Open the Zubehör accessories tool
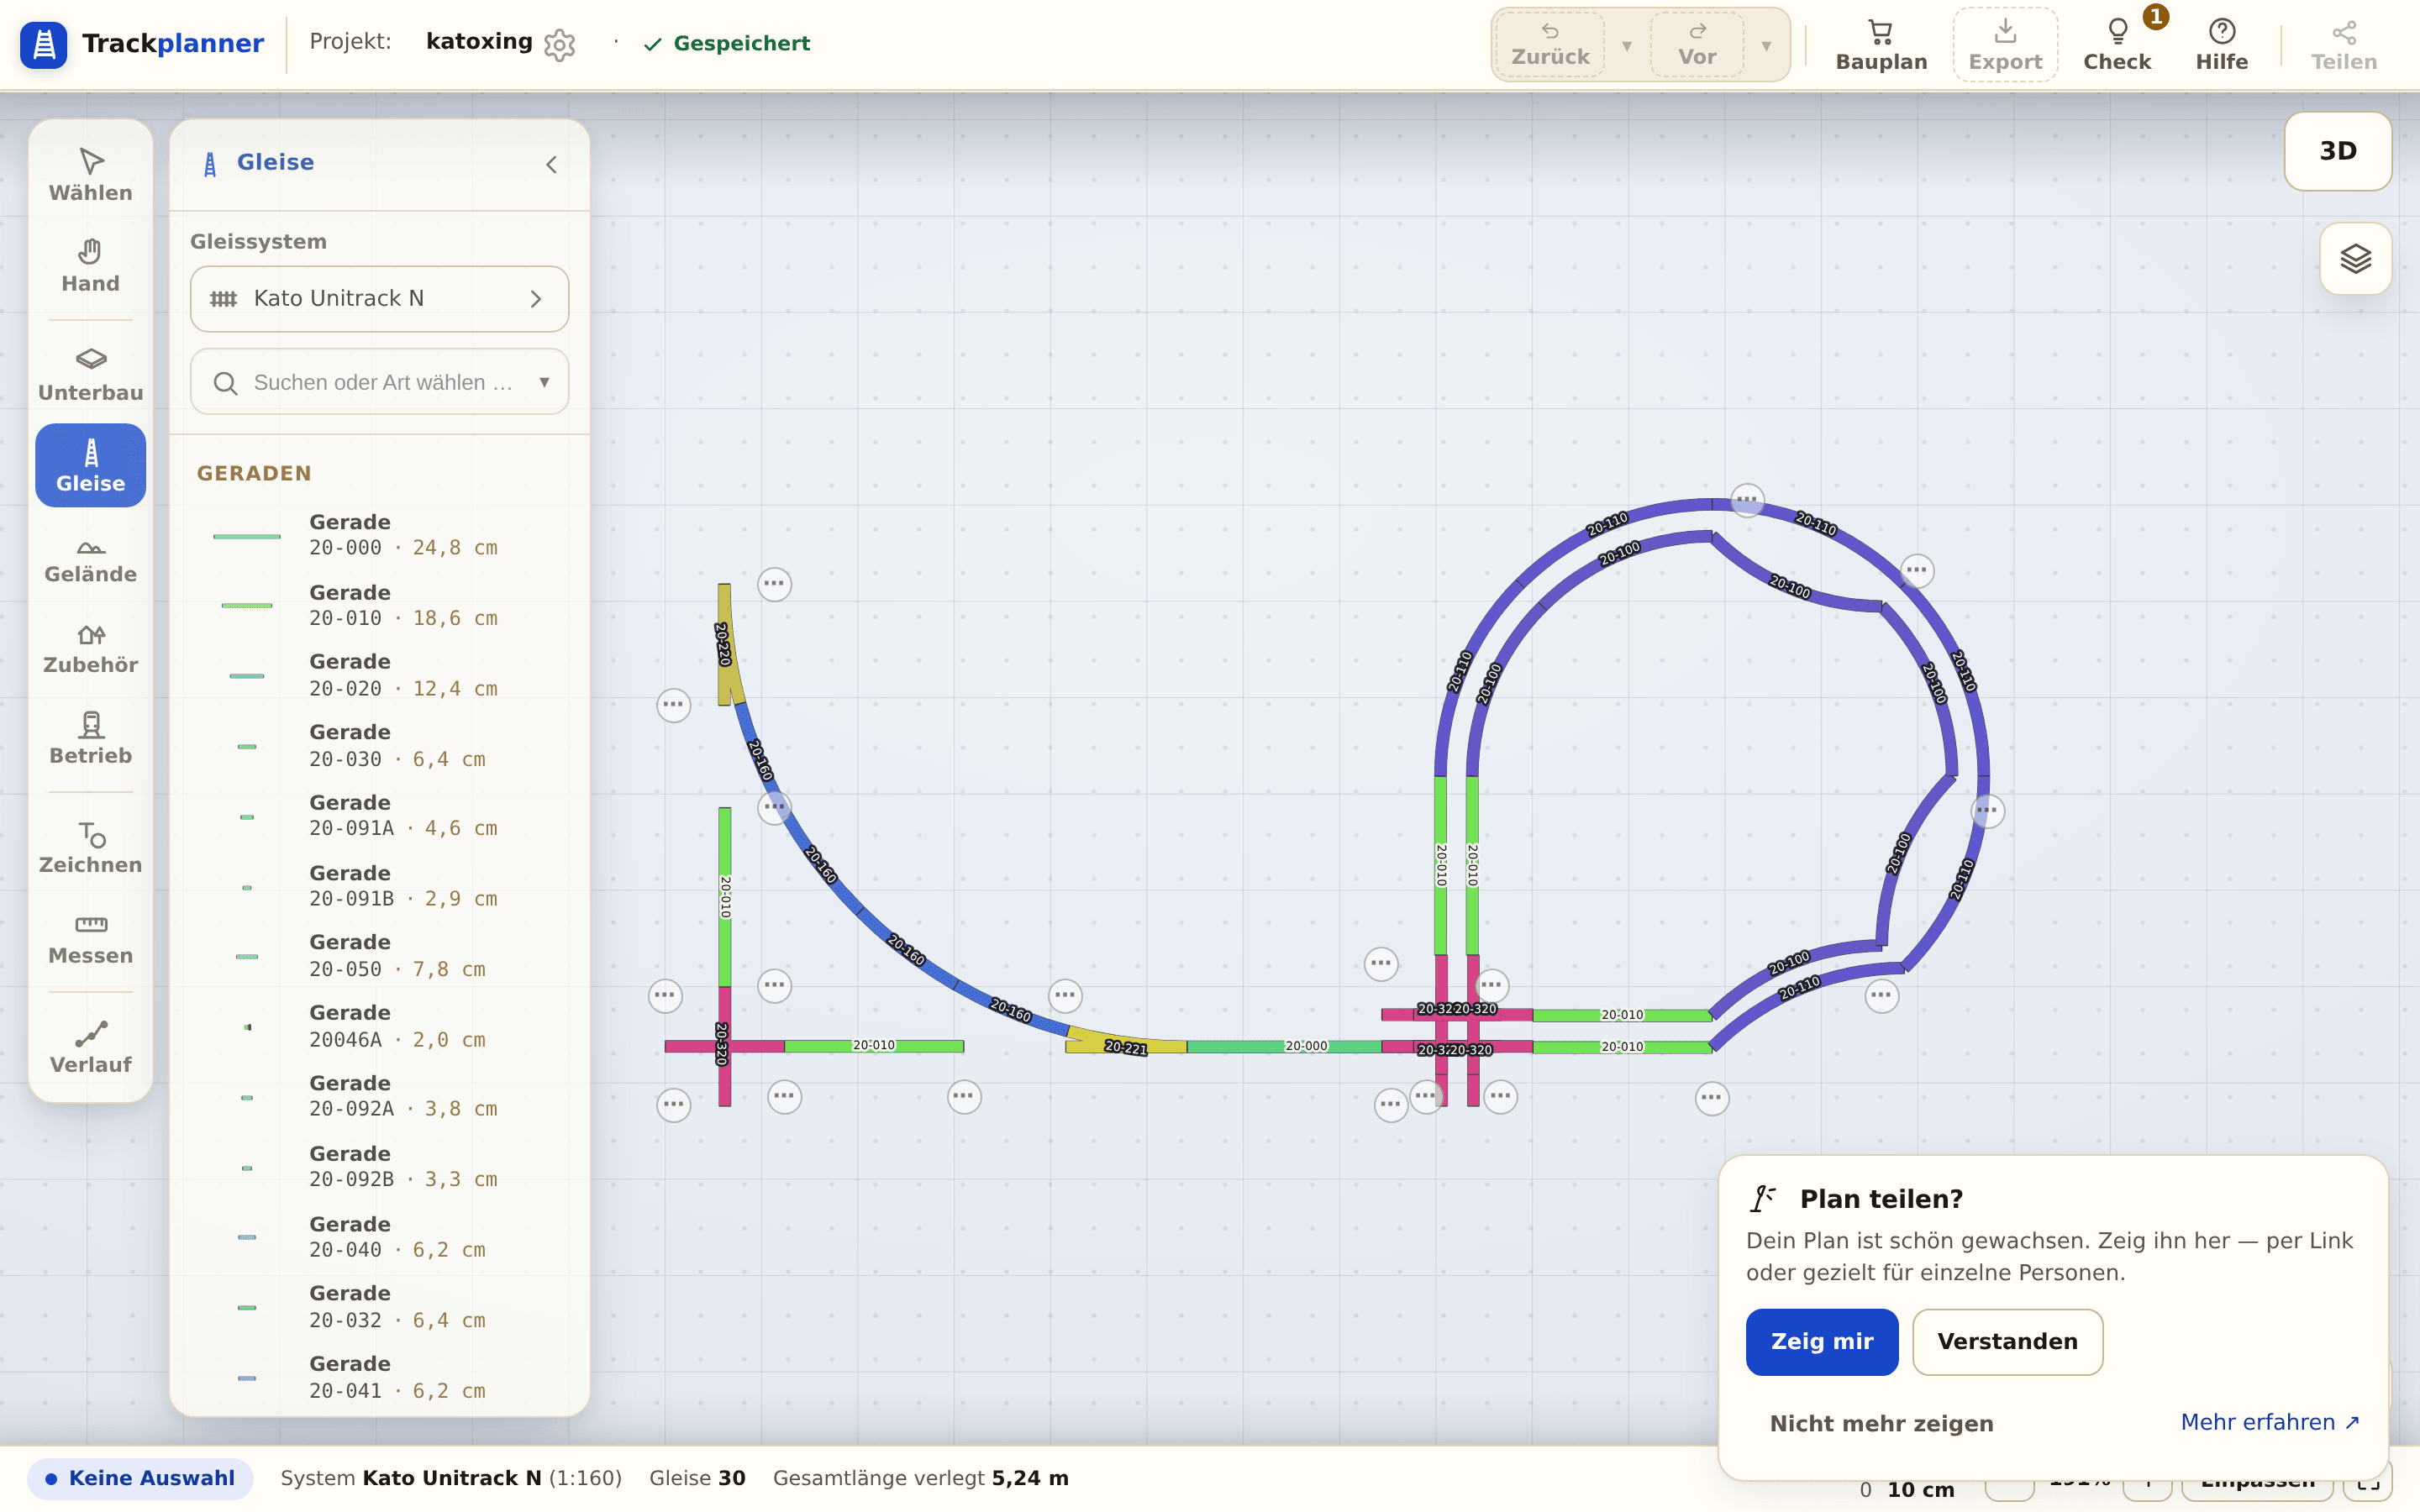 (90, 647)
